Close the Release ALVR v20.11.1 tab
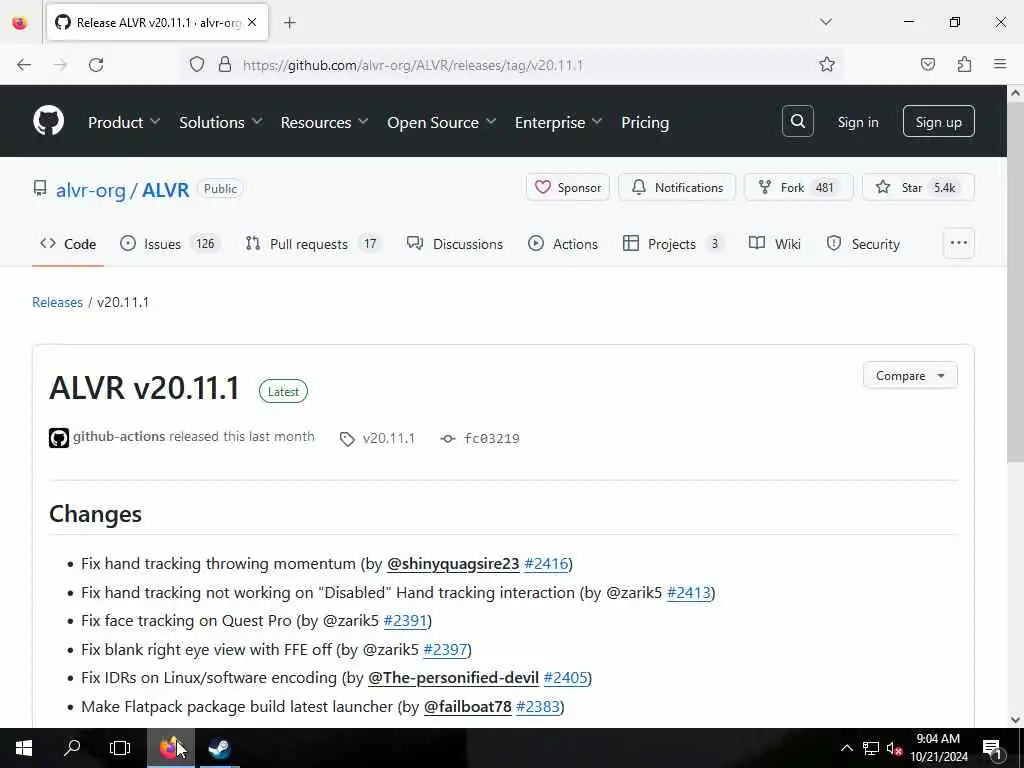 [252, 22]
